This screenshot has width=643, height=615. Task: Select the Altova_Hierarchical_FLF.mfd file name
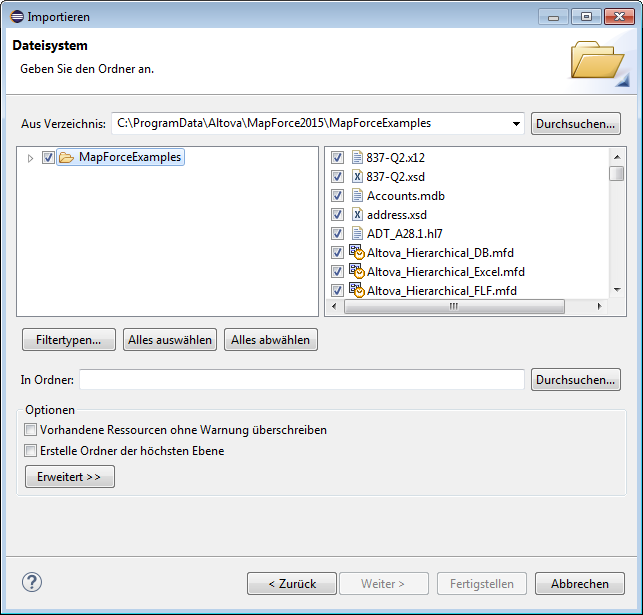pyautogui.click(x=442, y=290)
